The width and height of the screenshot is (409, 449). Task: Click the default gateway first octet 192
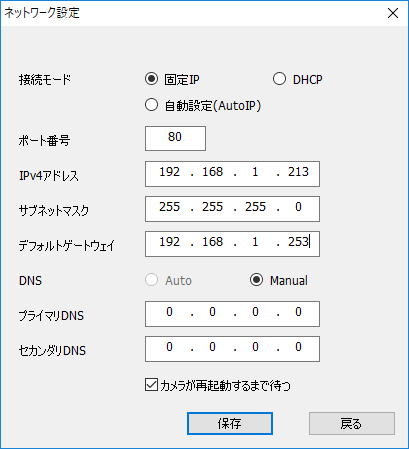[169, 242]
